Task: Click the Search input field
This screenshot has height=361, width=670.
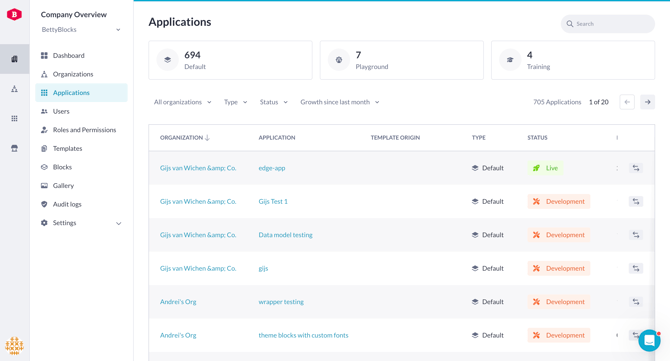Action: 608,24
